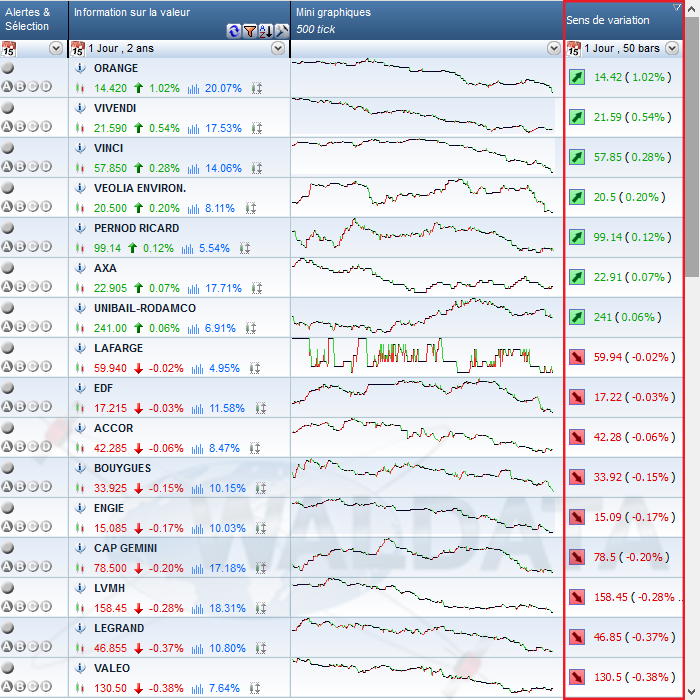Viewport: 700px width, 700px height.
Task: Click the 'Mini graphiques' column header
Action: 427,20
